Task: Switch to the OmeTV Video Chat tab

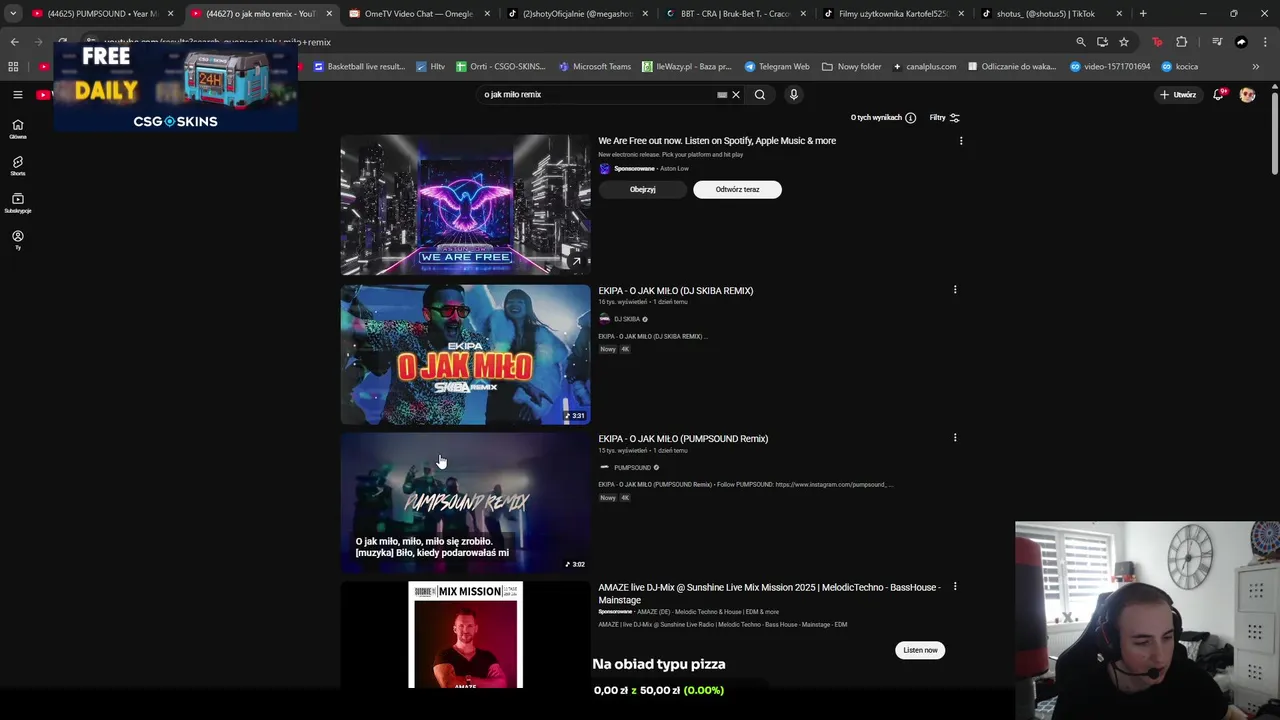Action: click(420, 14)
